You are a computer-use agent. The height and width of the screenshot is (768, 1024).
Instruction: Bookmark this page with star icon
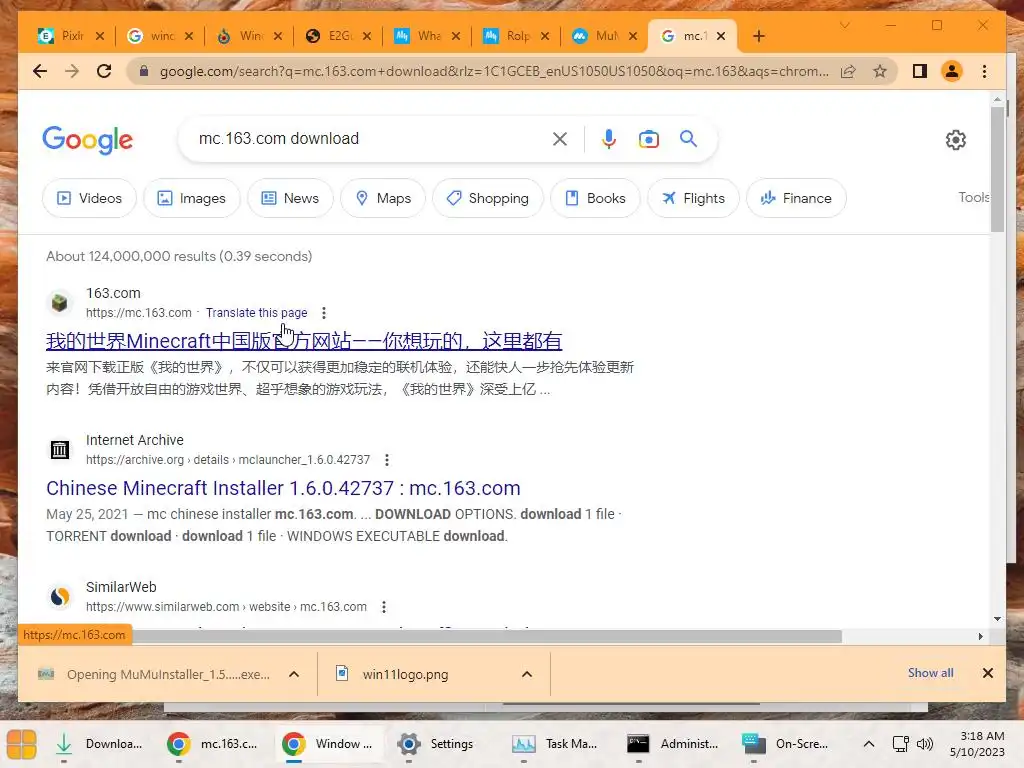pyautogui.click(x=880, y=71)
